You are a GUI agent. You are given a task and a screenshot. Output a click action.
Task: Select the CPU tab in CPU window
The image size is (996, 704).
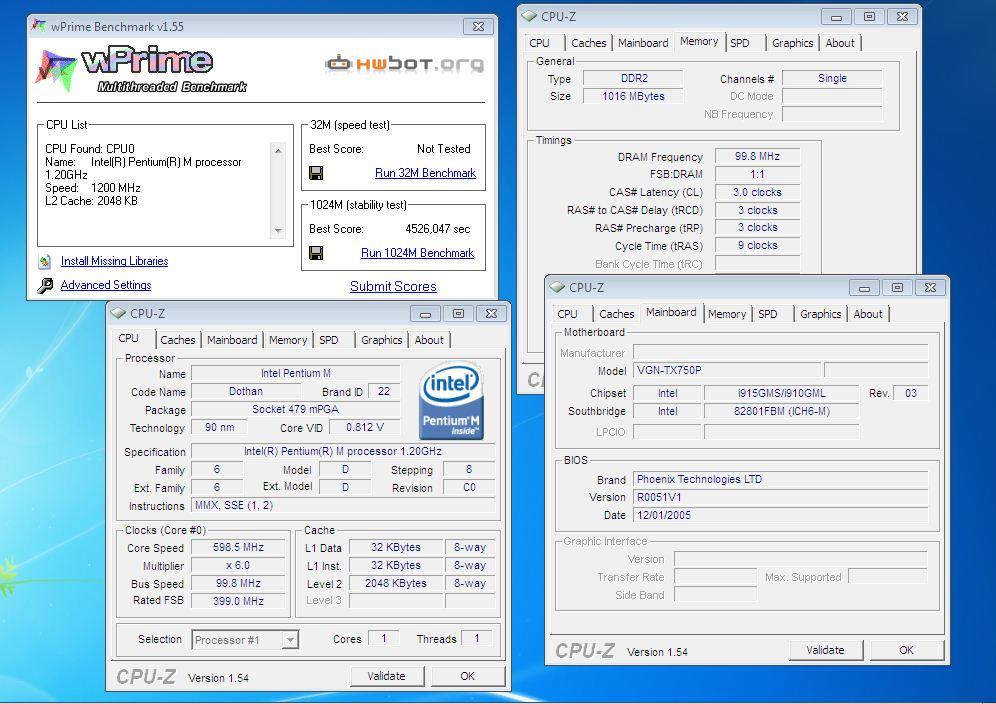(x=128, y=339)
